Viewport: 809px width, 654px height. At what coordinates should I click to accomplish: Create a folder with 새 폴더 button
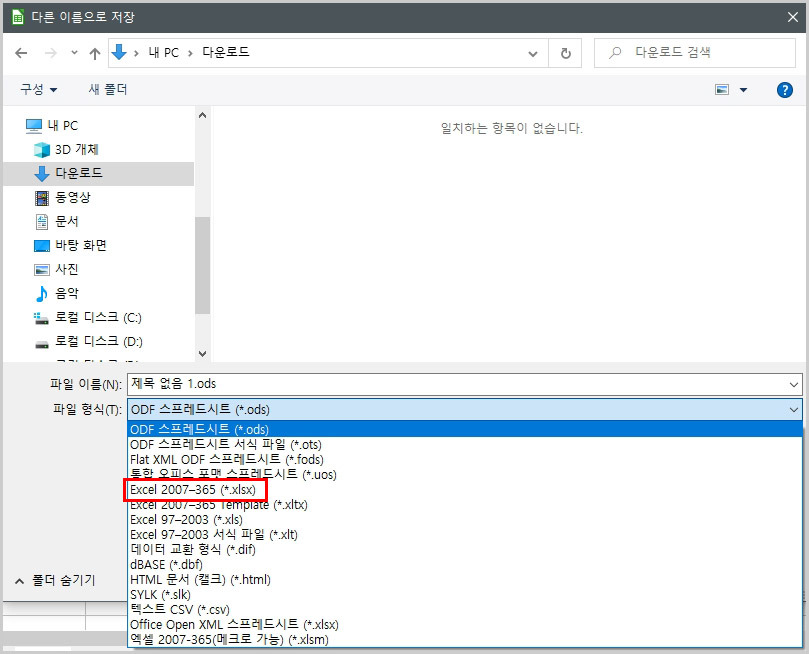[x=106, y=89]
